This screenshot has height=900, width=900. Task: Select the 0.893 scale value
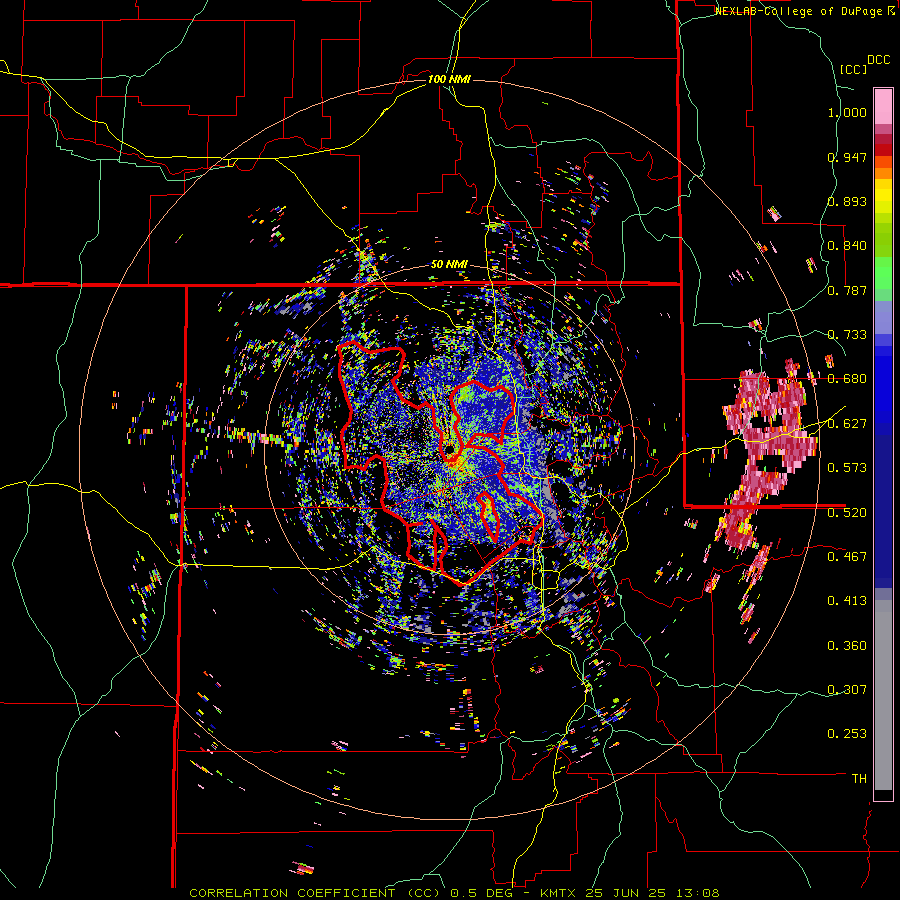(x=847, y=201)
